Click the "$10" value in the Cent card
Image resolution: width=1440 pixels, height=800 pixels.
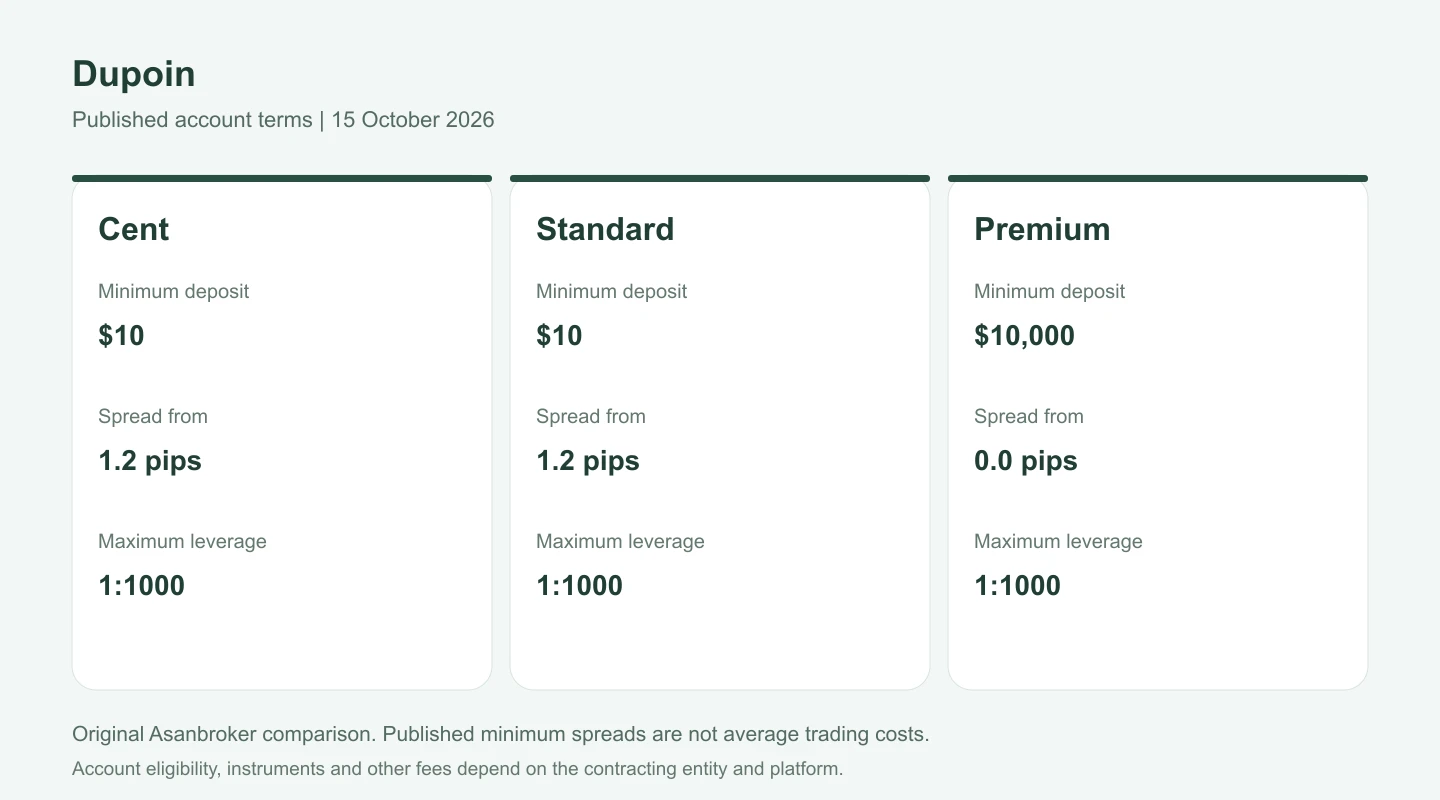click(x=121, y=335)
